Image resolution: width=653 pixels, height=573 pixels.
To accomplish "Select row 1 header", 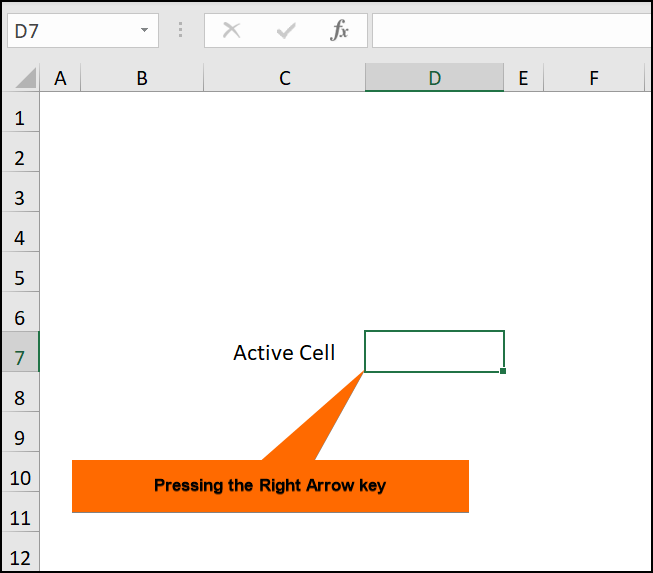I will point(19,118).
